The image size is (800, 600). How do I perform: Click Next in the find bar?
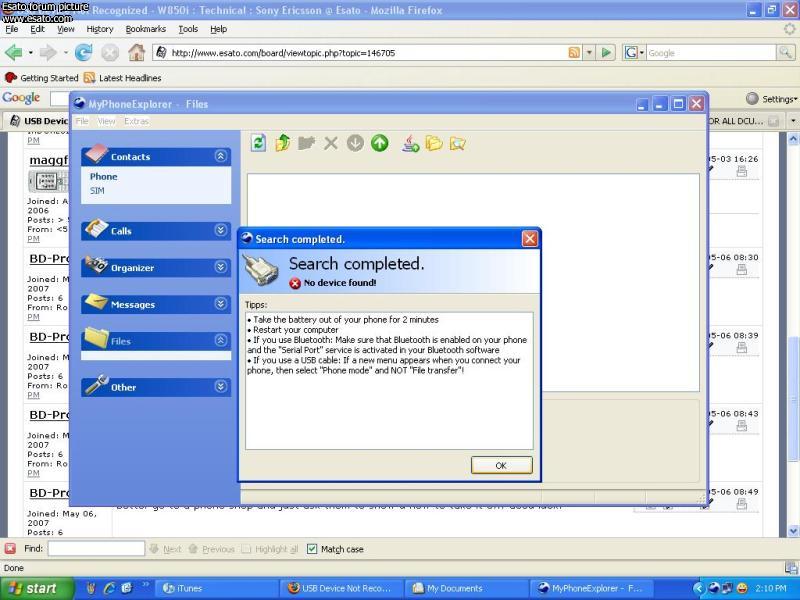tap(165, 549)
